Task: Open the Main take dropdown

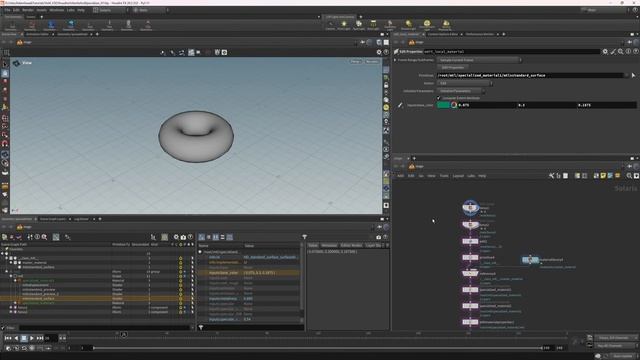Action: coord(150,10)
